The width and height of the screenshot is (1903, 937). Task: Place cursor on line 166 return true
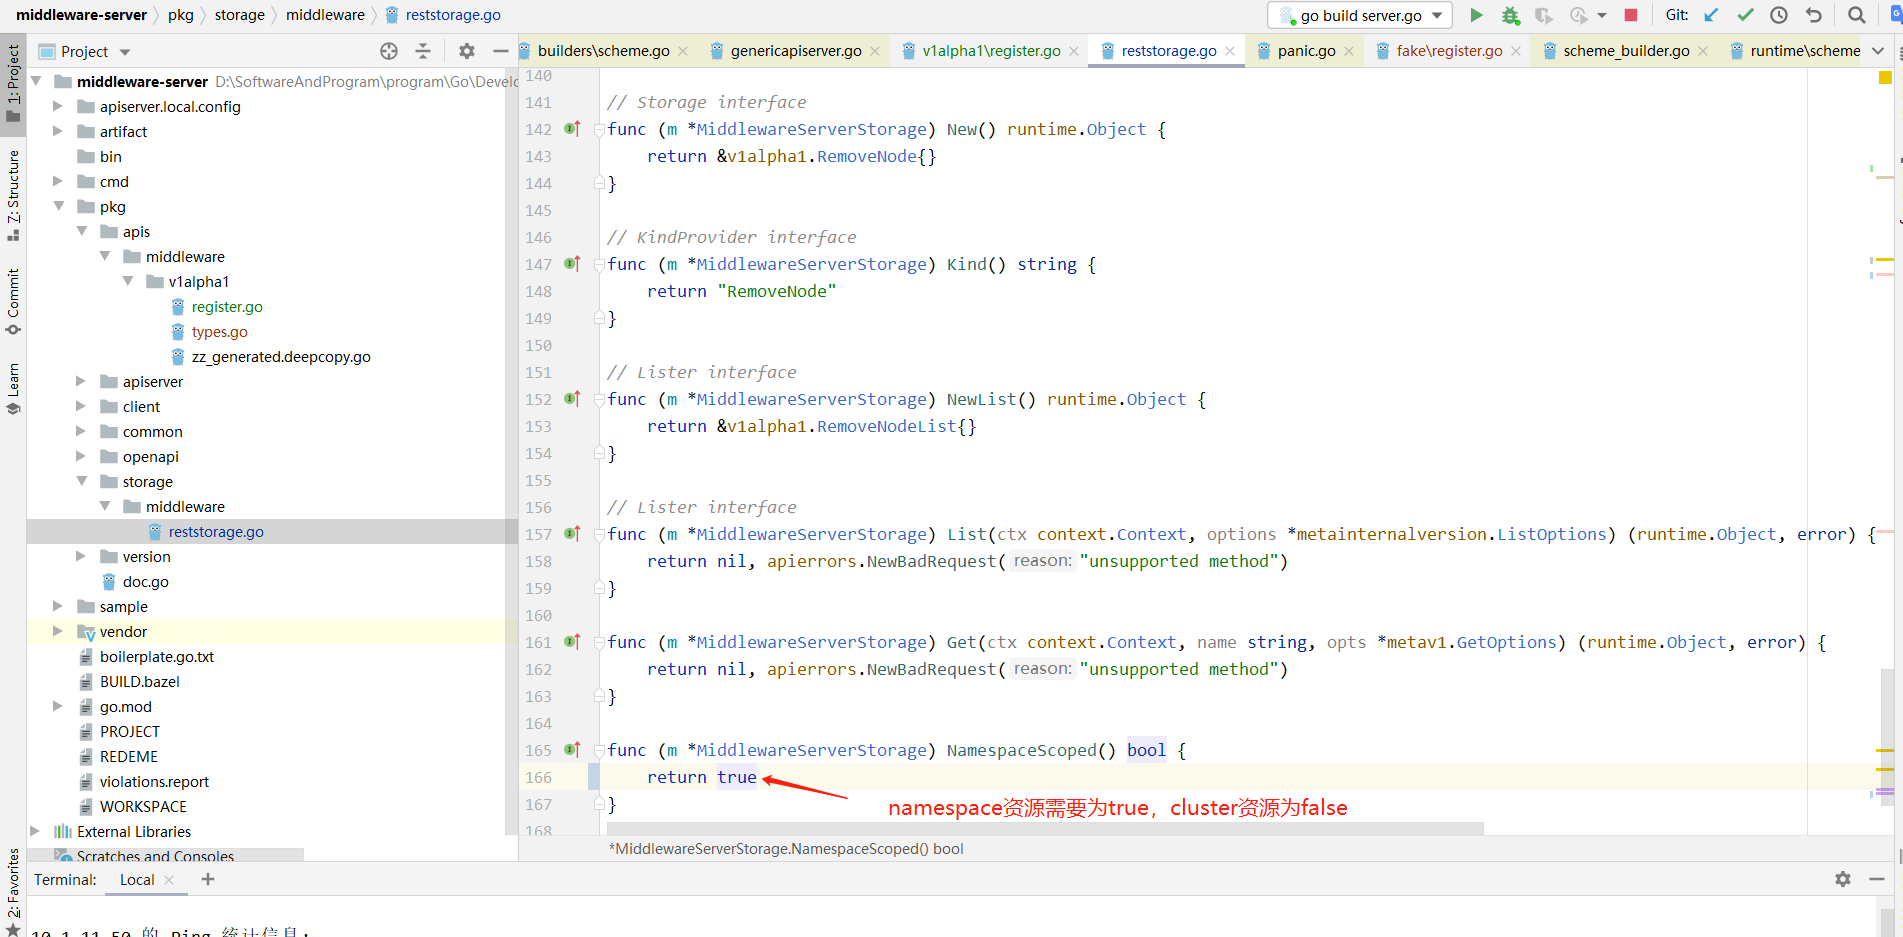(701, 777)
